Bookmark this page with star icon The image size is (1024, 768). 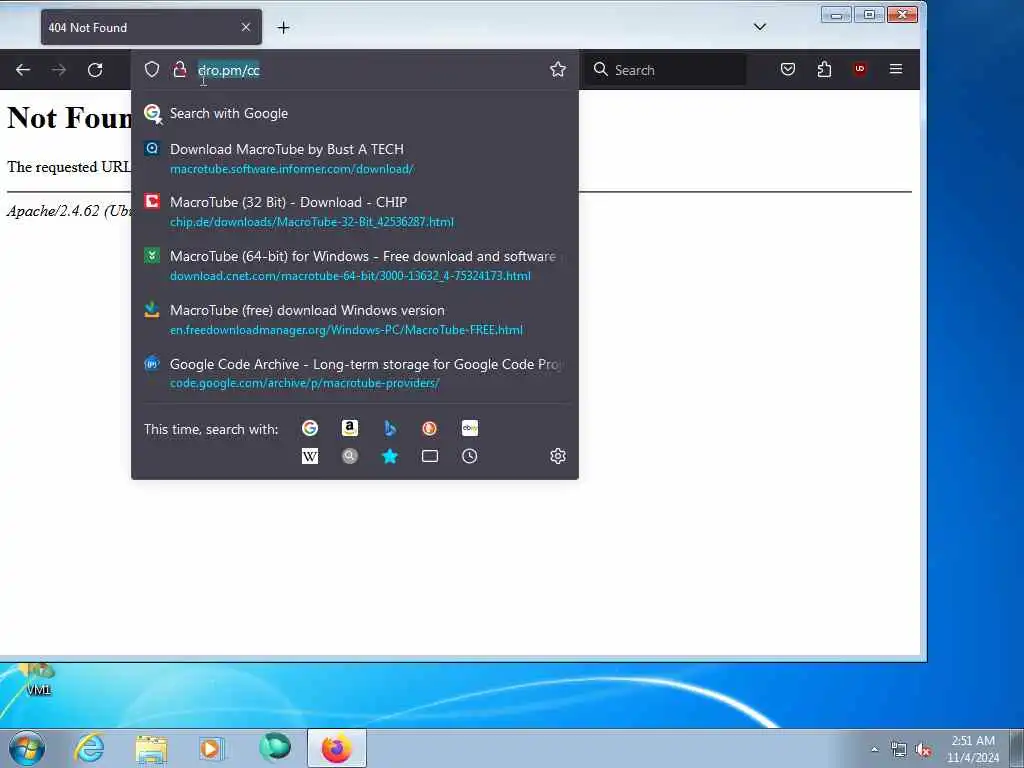pyautogui.click(x=558, y=70)
